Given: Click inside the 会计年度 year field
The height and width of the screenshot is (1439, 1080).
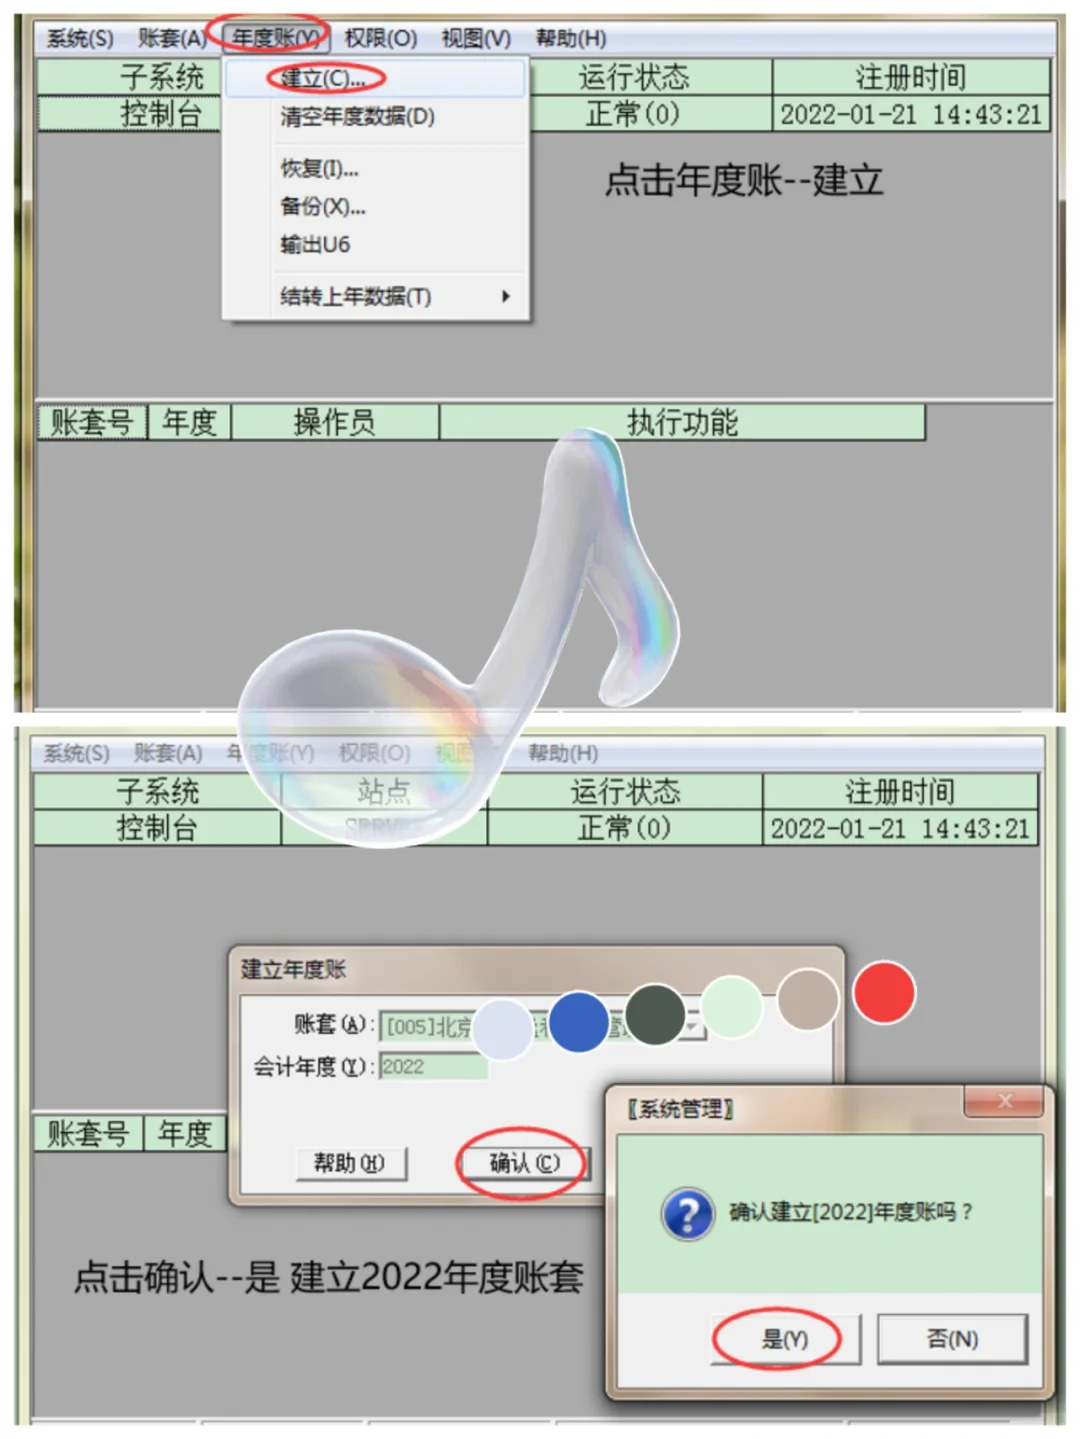Looking at the screenshot, I should click(430, 1065).
